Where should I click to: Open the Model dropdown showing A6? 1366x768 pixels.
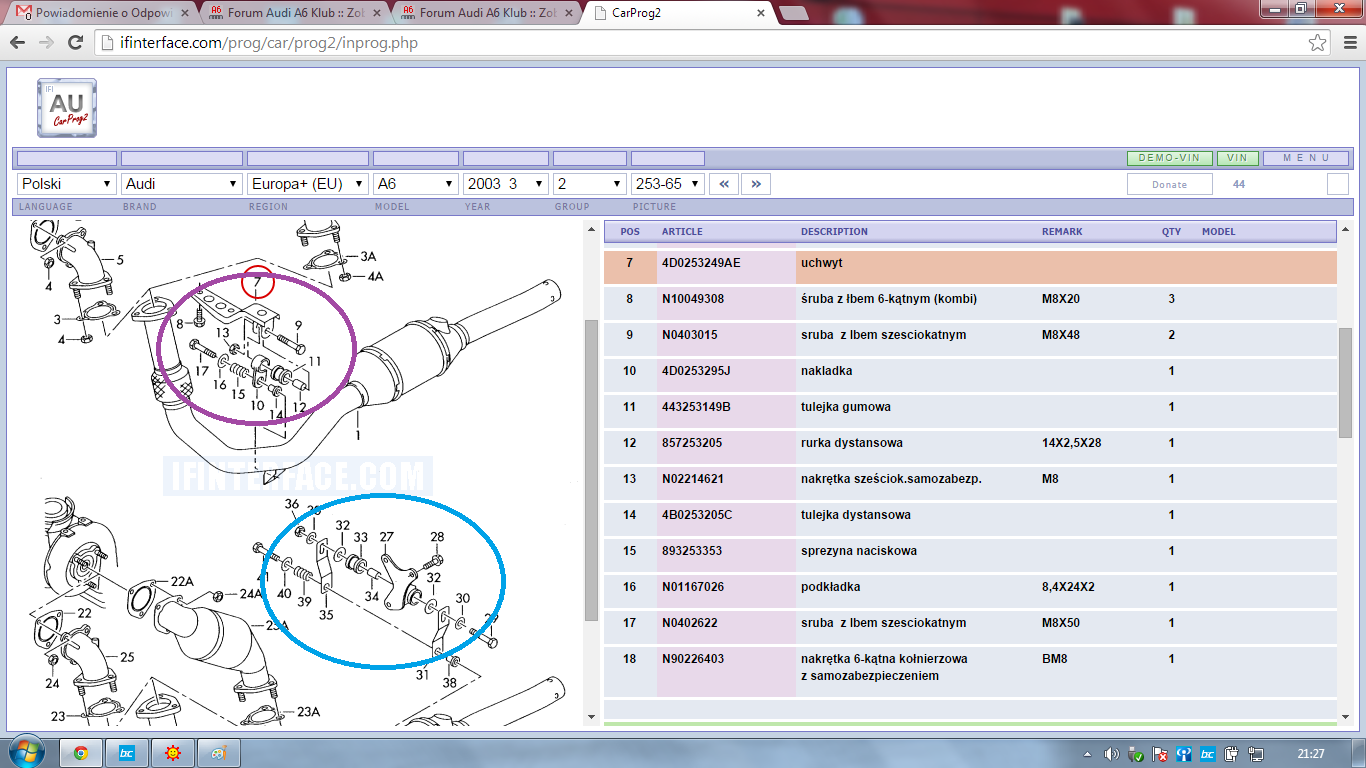[x=416, y=184]
